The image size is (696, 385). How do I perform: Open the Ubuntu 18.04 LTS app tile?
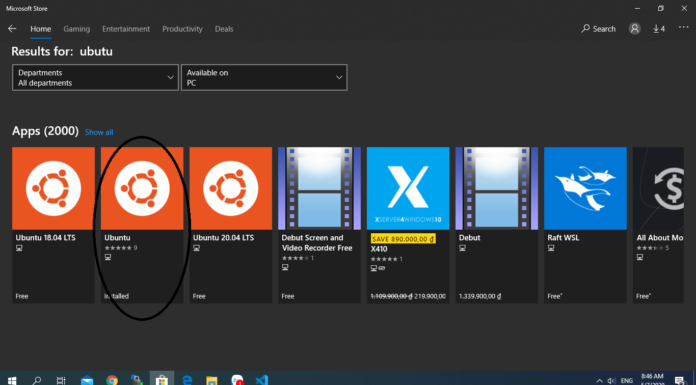coord(53,225)
